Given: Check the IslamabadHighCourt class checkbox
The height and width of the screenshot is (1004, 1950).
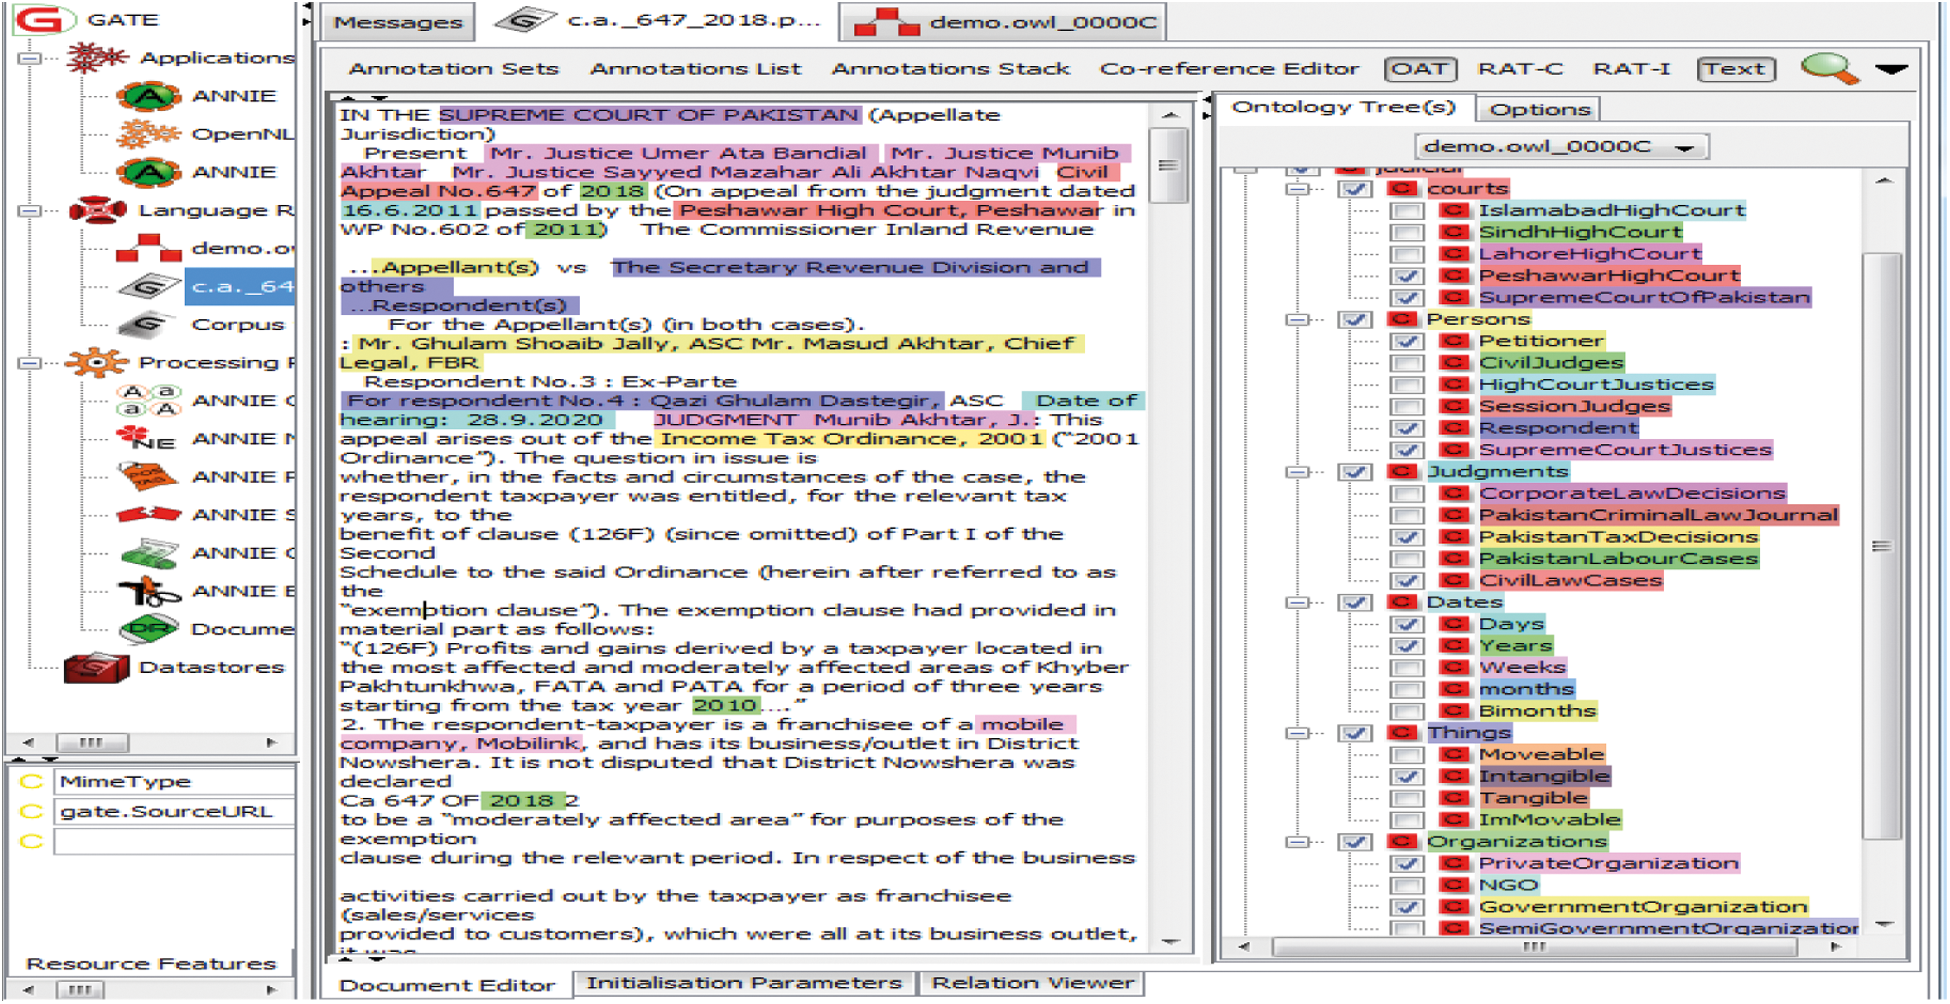Looking at the screenshot, I should [x=1407, y=211].
